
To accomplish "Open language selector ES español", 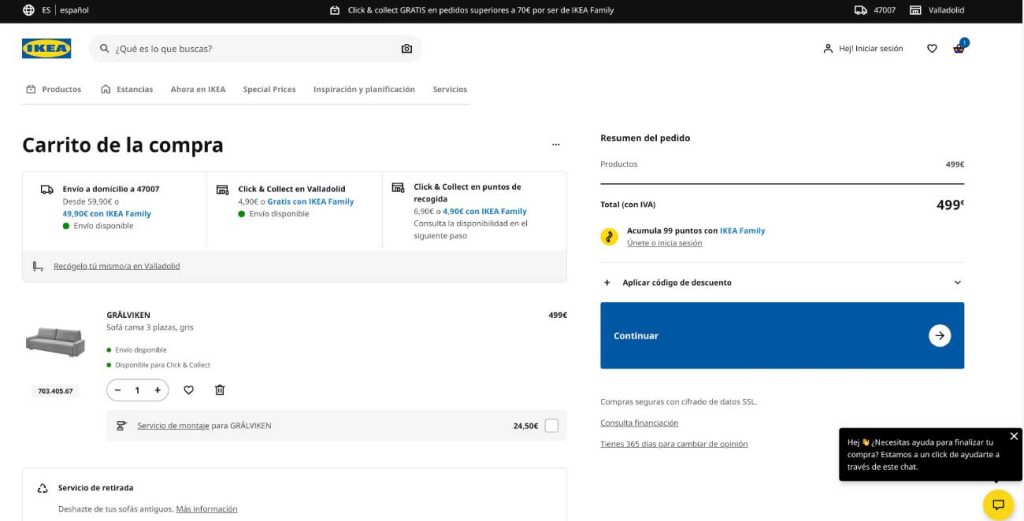I will (56, 10).
